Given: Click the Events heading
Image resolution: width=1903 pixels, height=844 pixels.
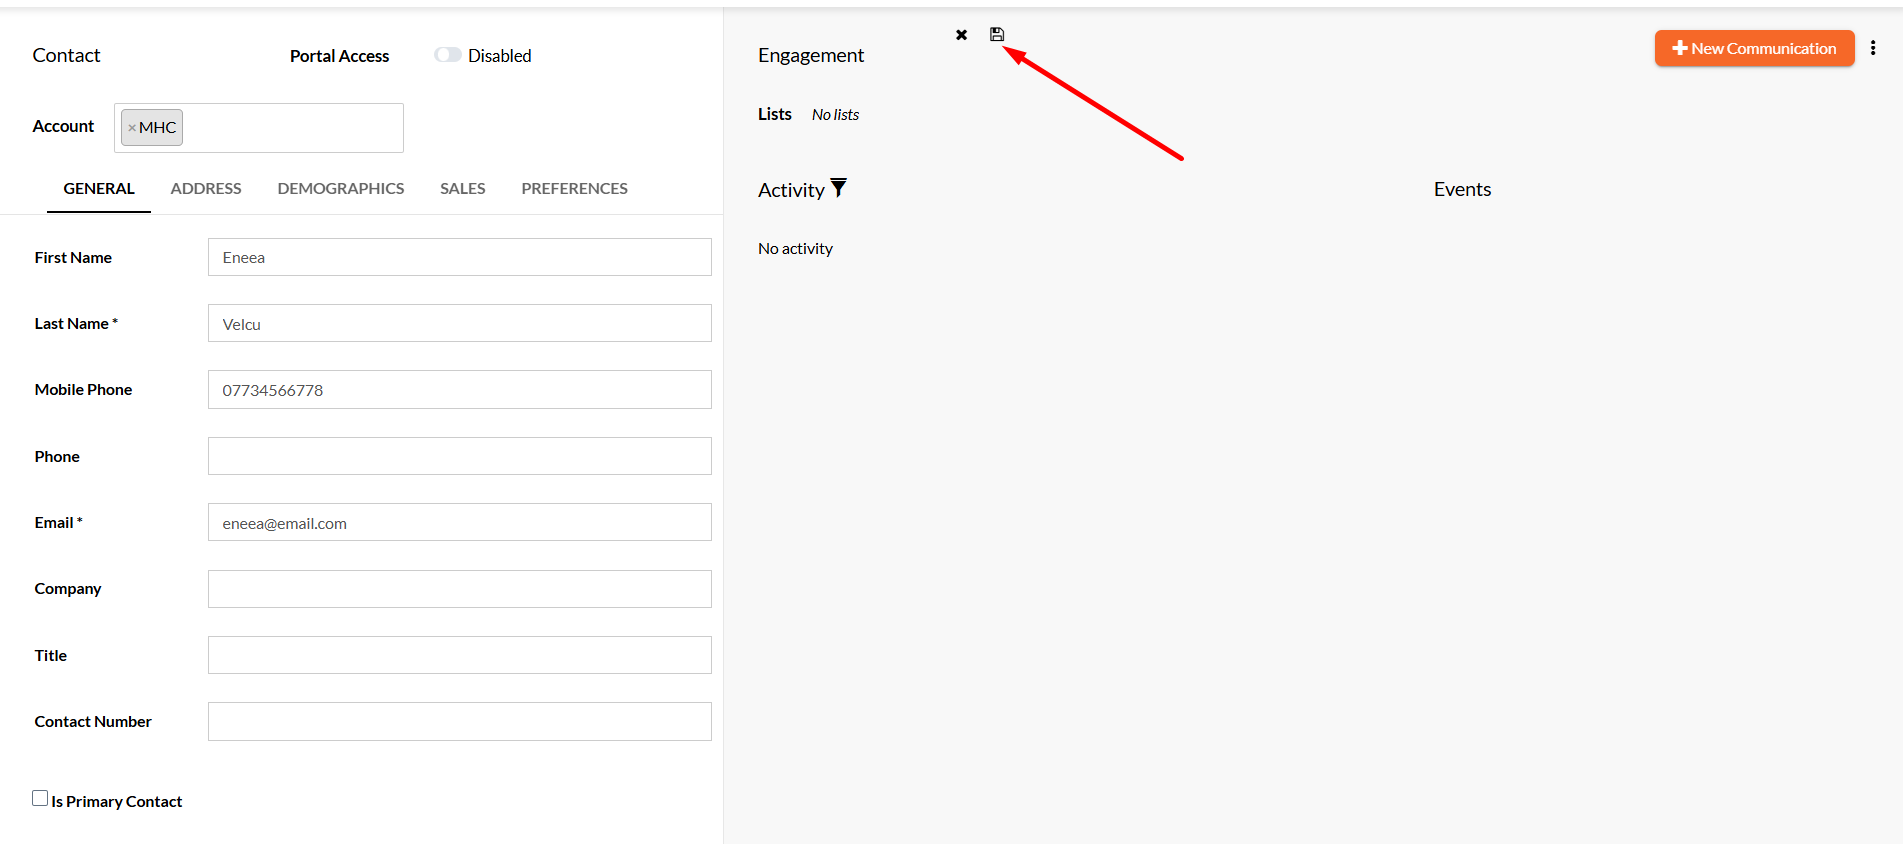Looking at the screenshot, I should [x=1462, y=189].
